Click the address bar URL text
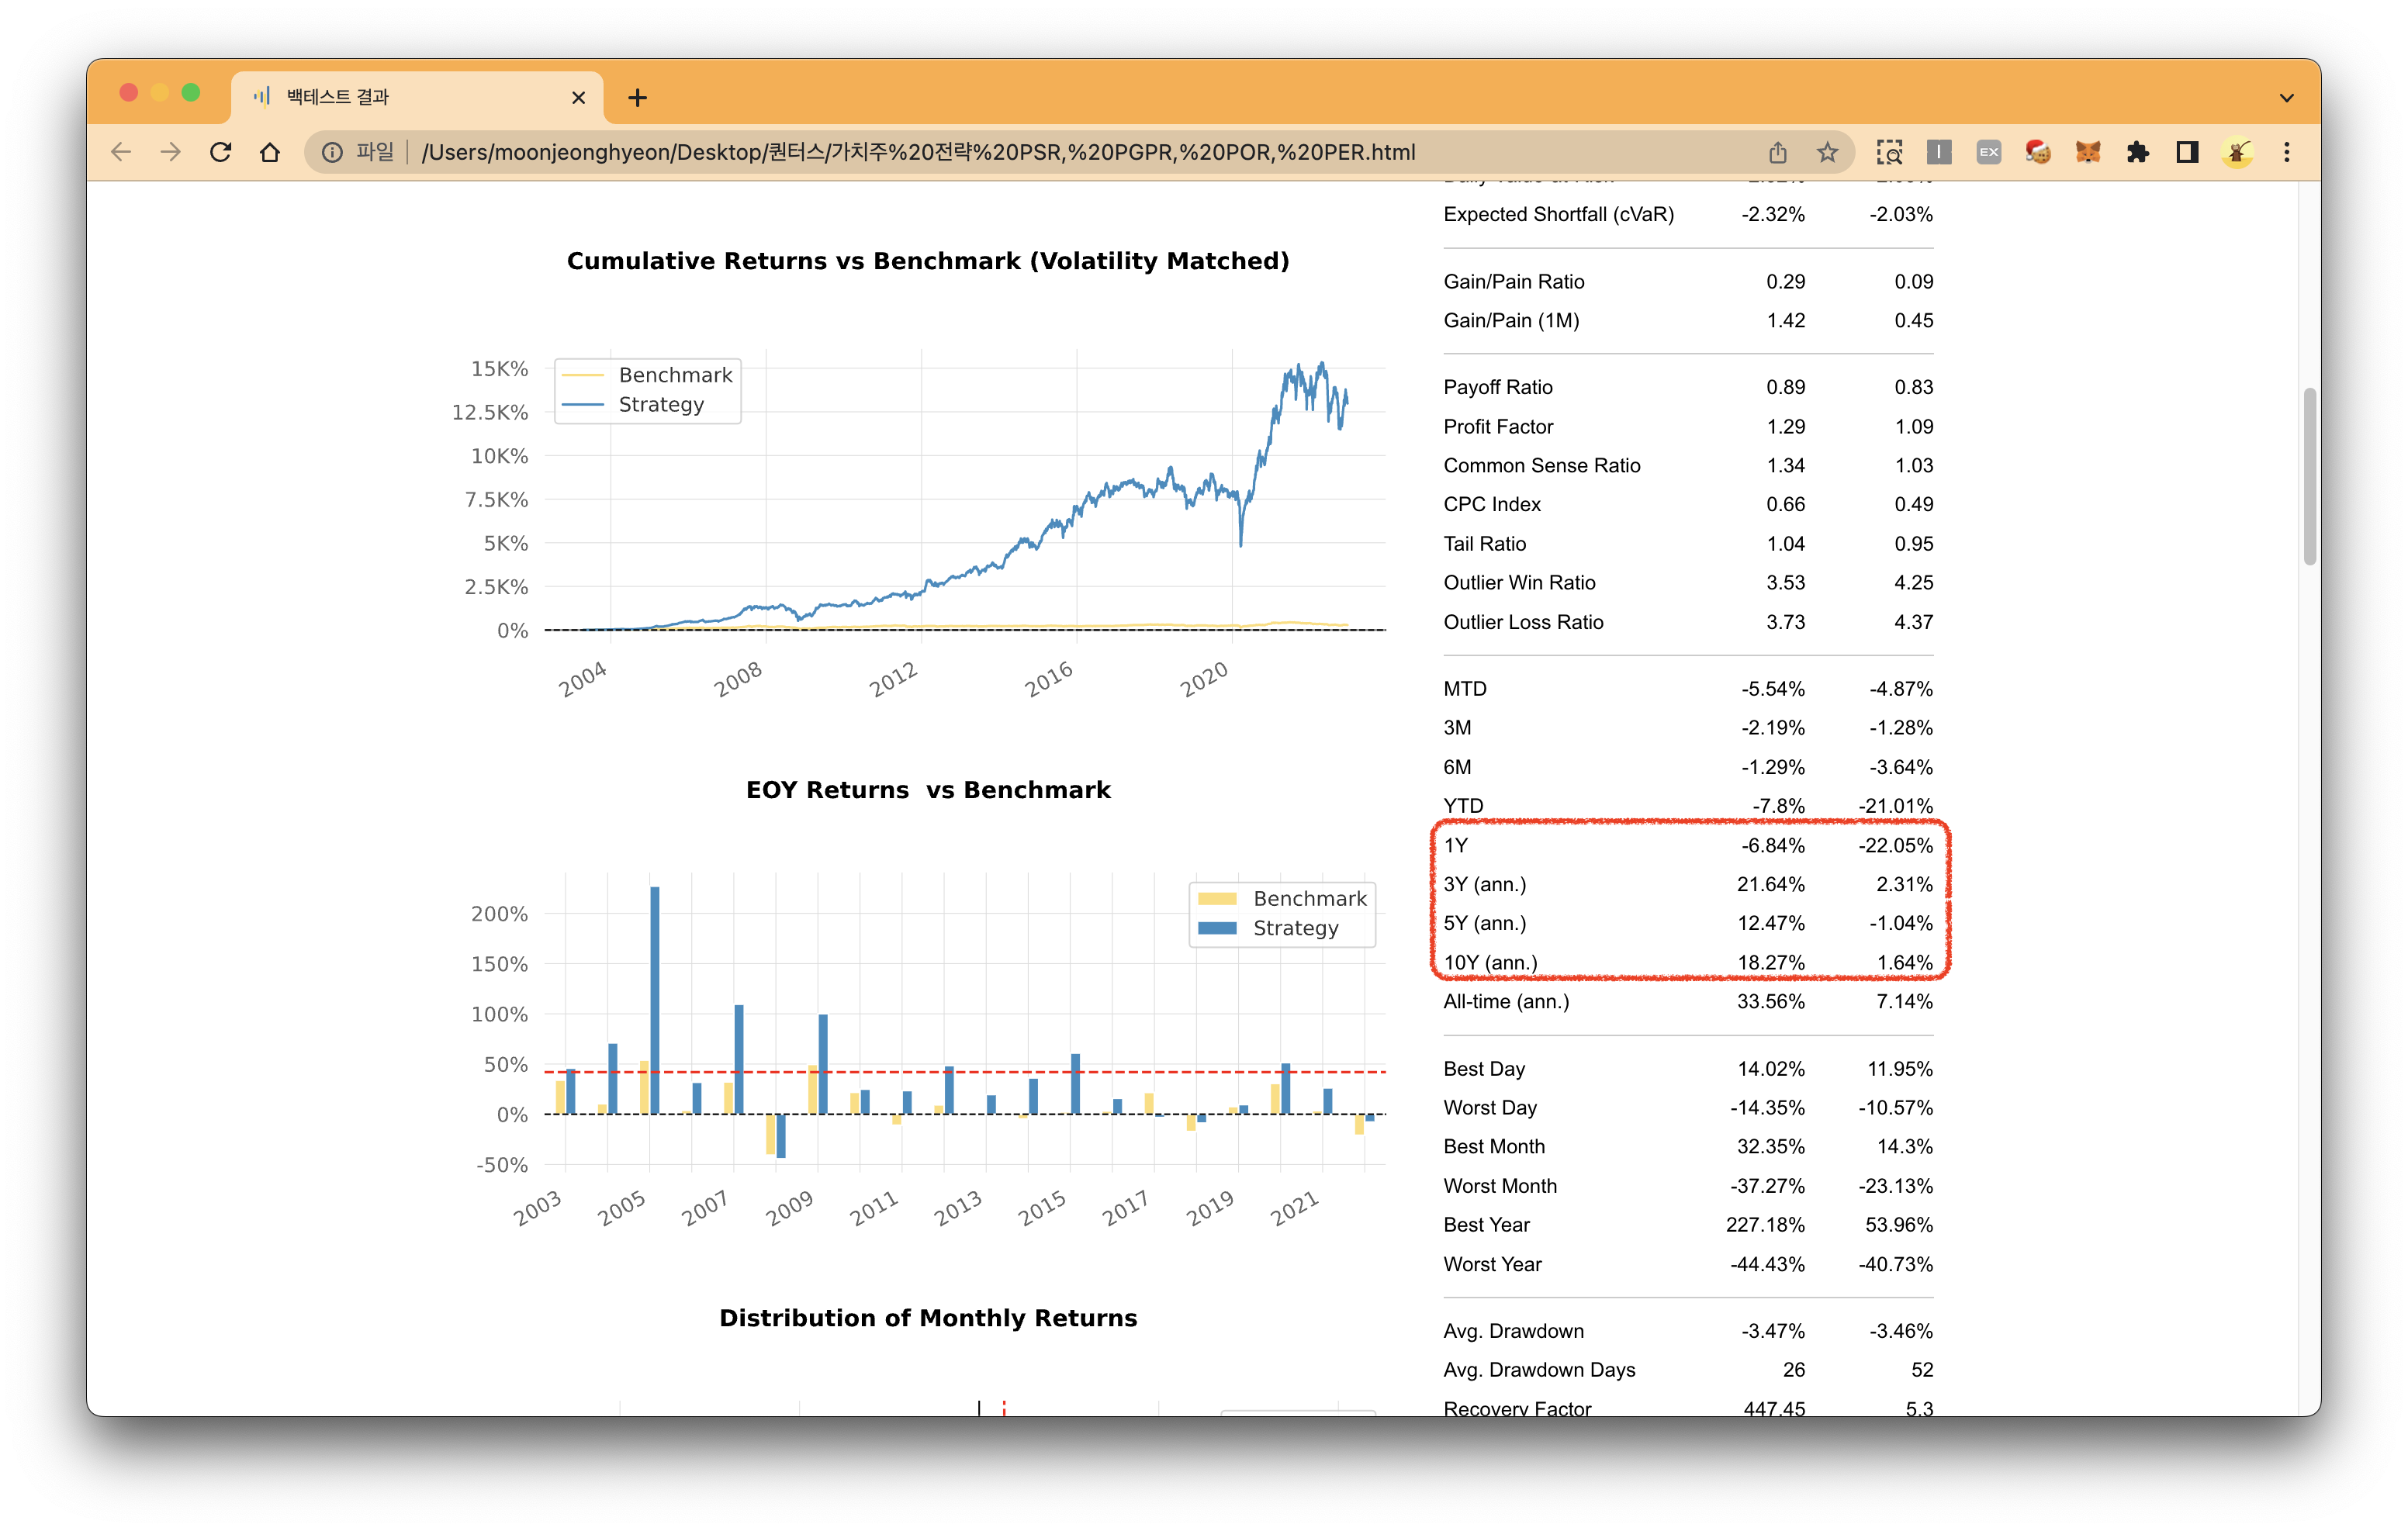The width and height of the screenshot is (2408, 1531). 917,152
